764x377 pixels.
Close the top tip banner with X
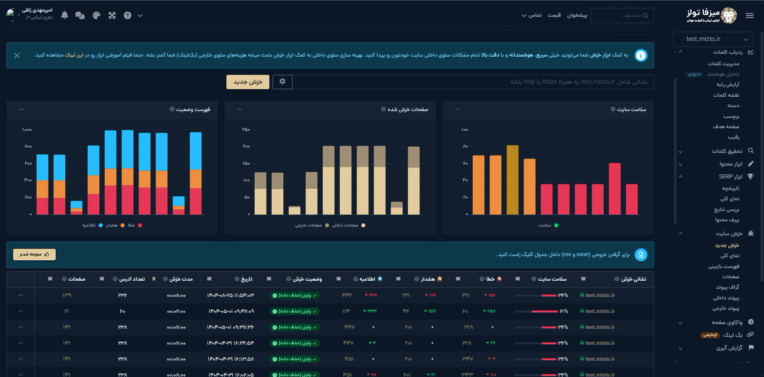17,56
